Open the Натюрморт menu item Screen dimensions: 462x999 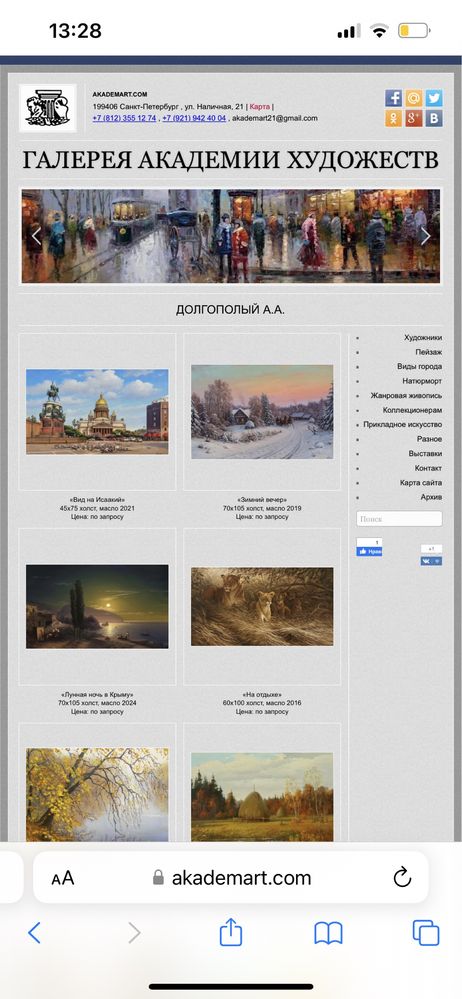[422, 381]
